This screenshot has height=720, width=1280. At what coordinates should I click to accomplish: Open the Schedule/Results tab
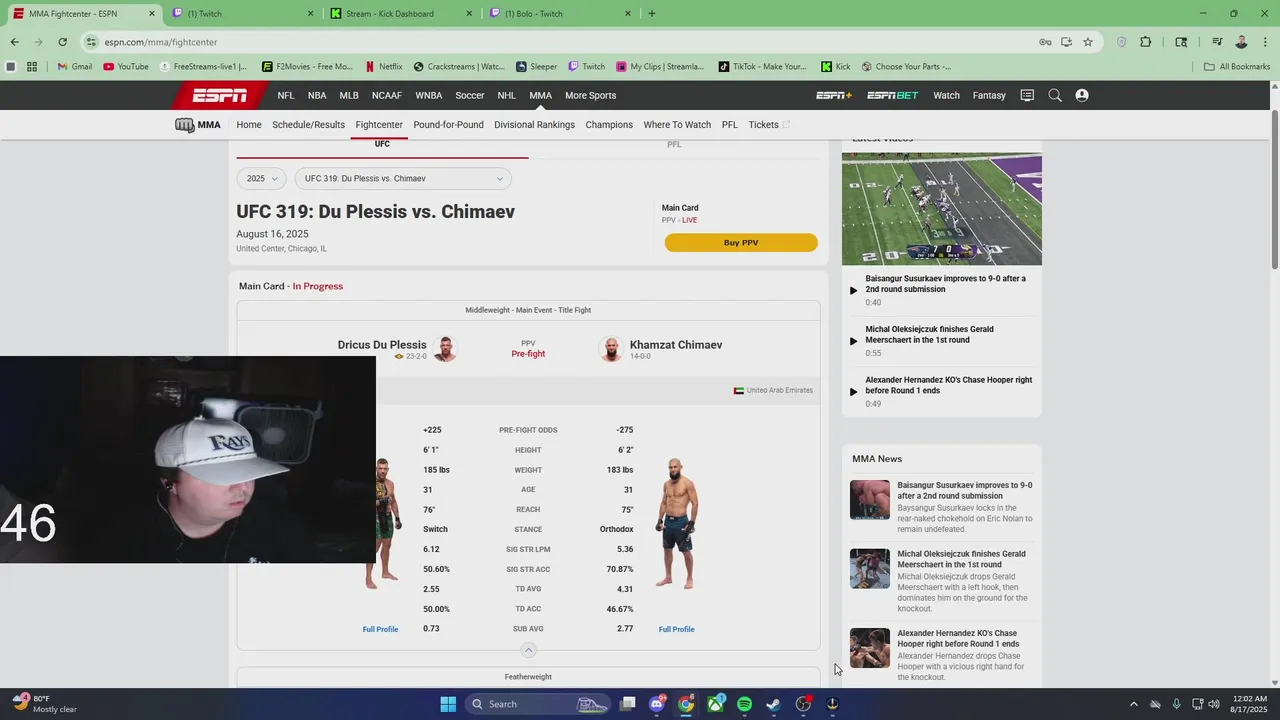point(308,125)
